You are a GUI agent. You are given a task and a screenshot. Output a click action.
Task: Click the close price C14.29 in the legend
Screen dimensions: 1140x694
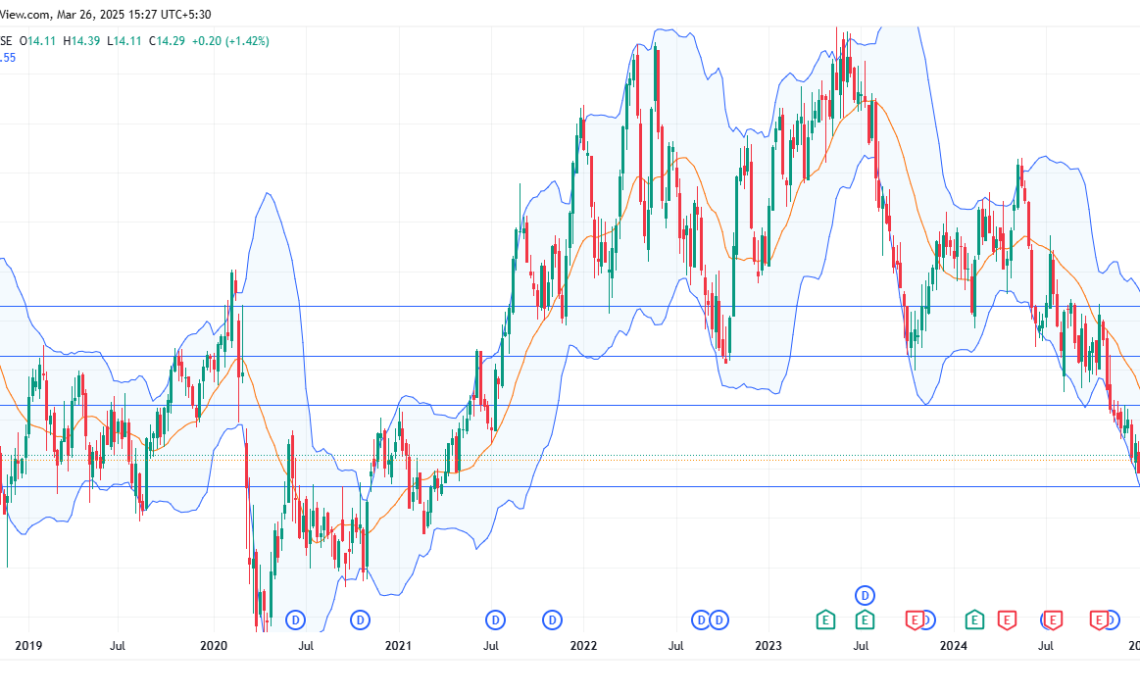(170, 41)
